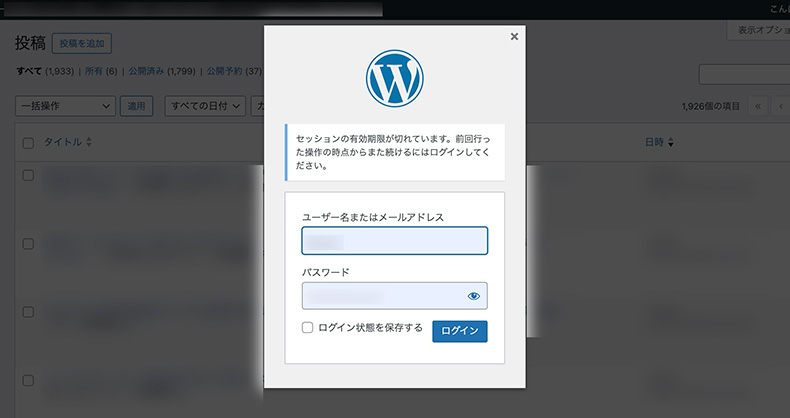Screen dimensions: 790x418
Task: Click the 1,926個の項目 count text
Action: tap(710, 106)
